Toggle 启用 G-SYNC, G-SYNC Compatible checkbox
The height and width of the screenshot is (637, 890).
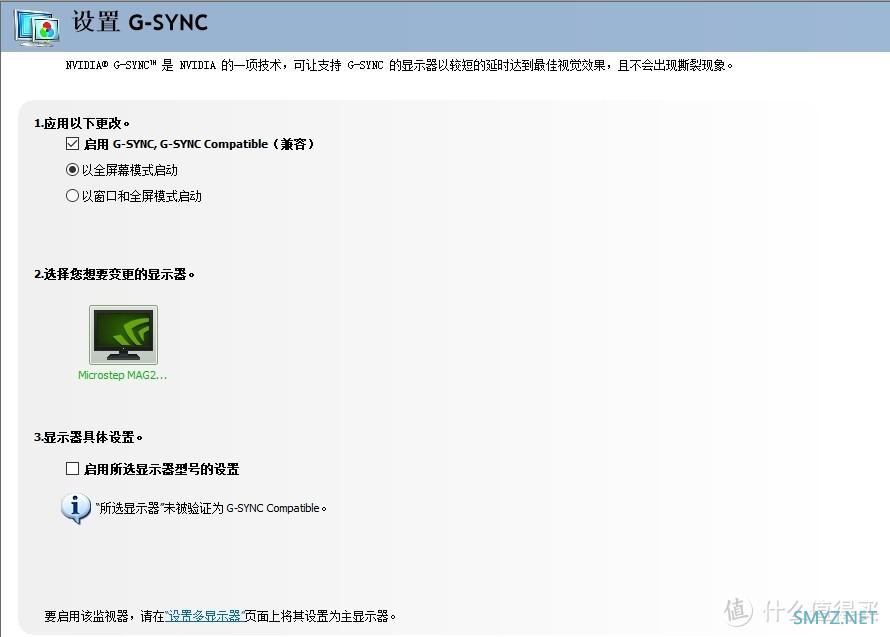(72, 144)
